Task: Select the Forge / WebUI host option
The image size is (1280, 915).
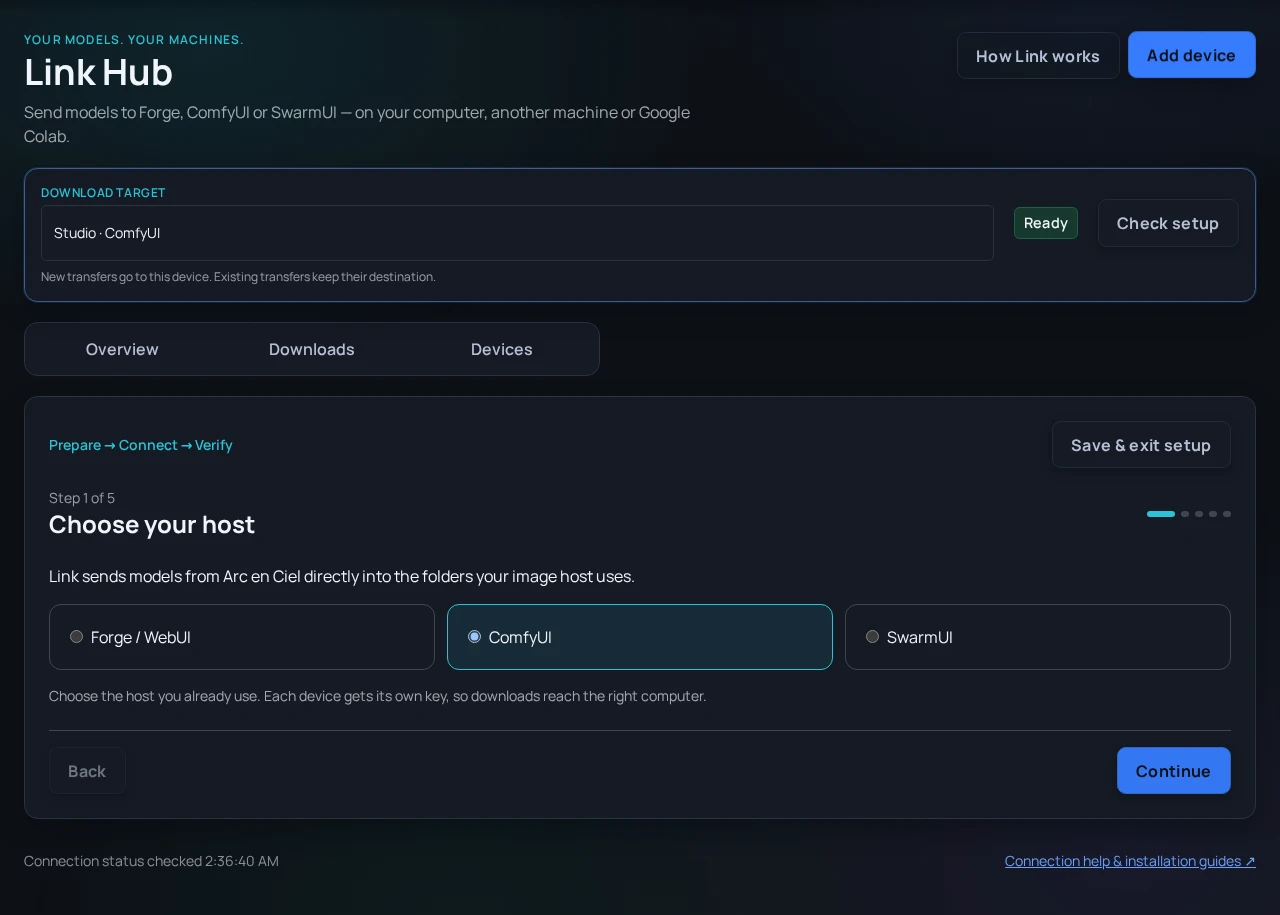Action: (242, 637)
